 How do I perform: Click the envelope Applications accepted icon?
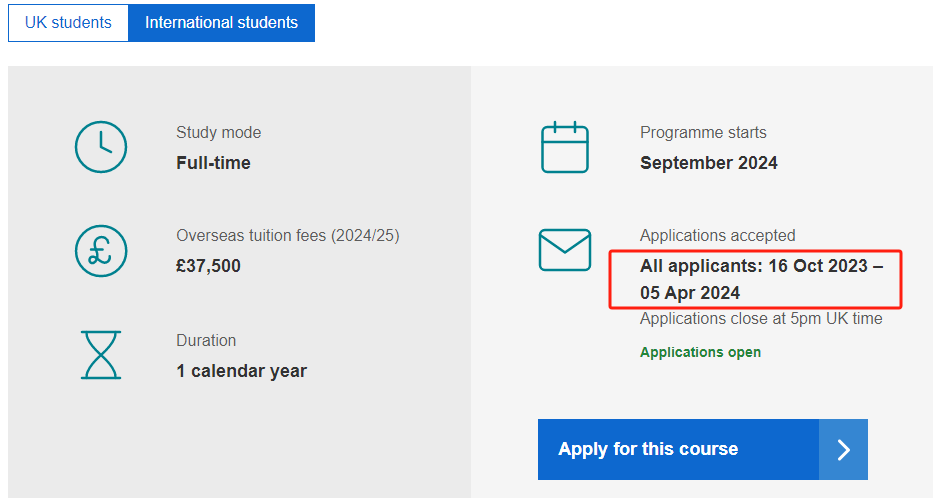565,250
